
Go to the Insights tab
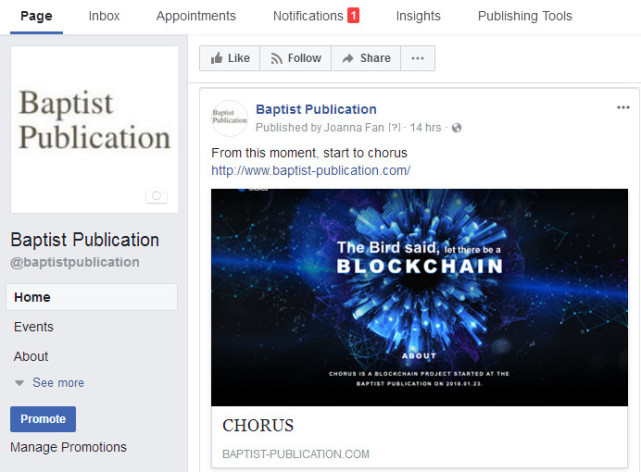click(x=418, y=16)
